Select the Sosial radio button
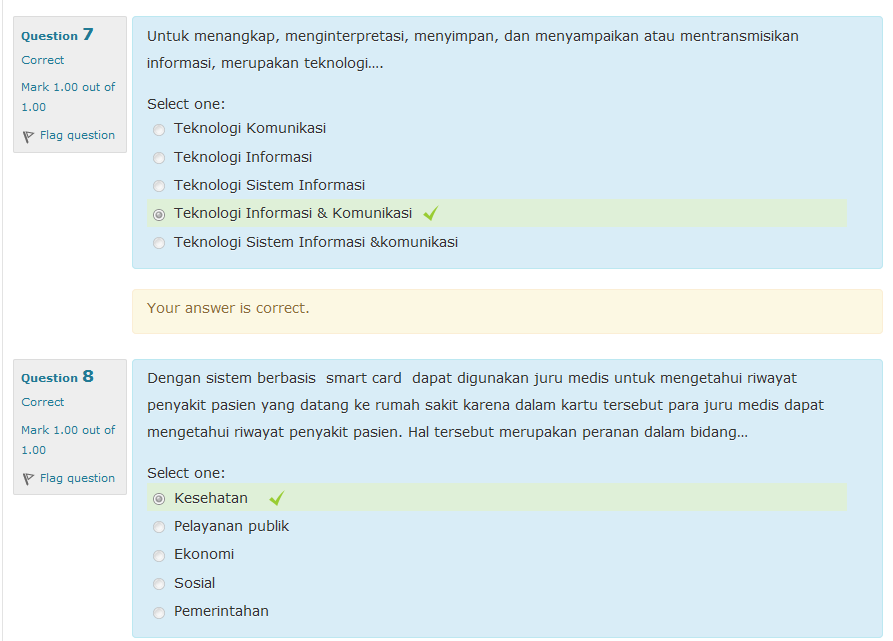The width and height of the screenshot is (893, 641). (159, 584)
